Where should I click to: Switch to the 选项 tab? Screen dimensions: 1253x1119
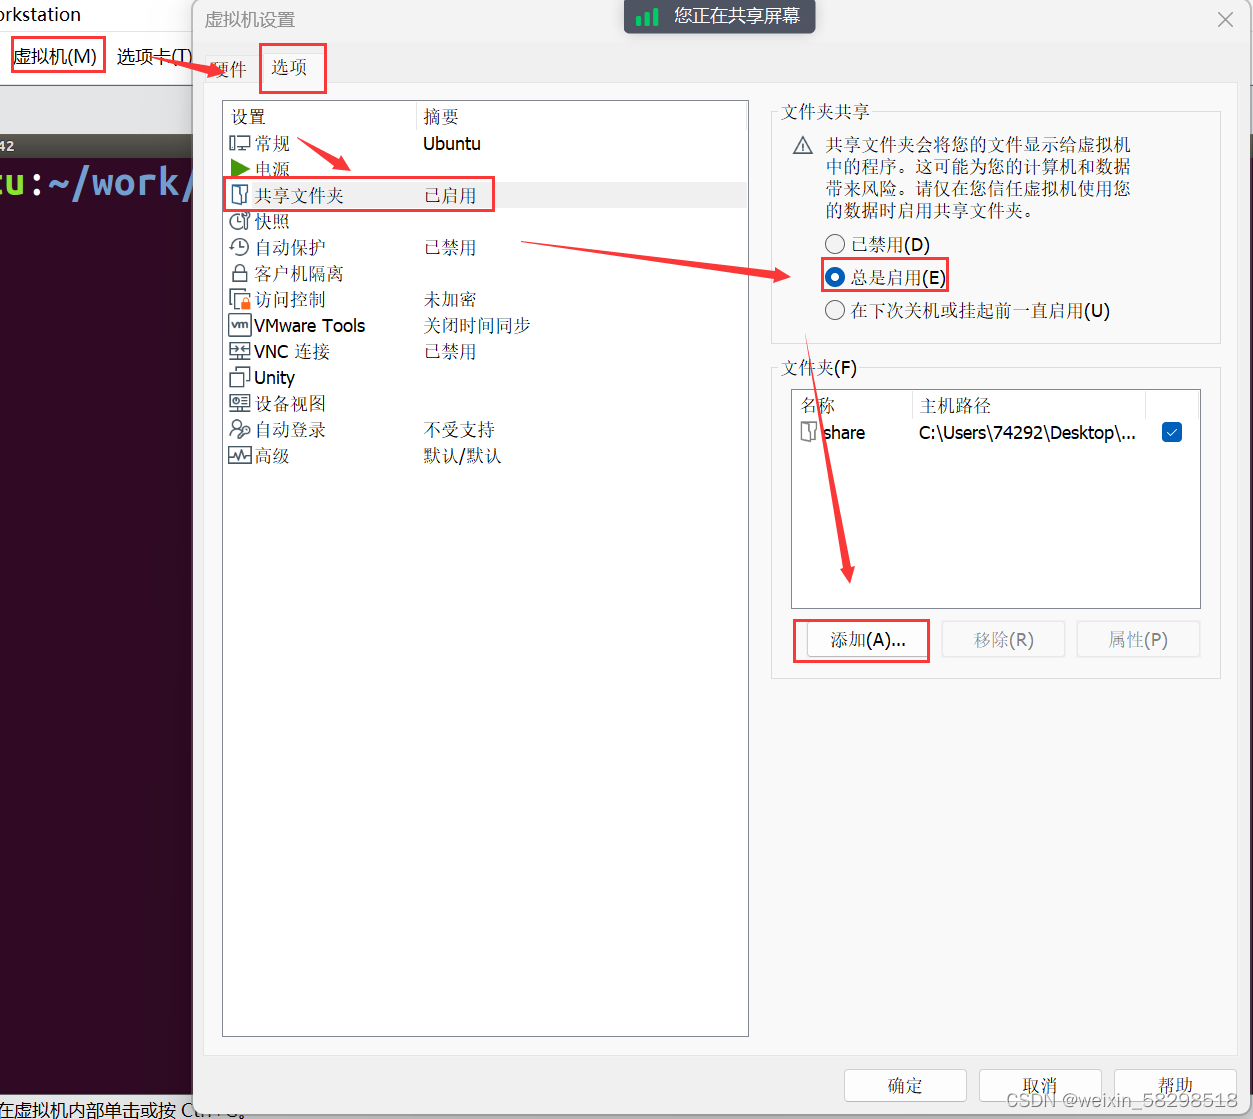pos(292,68)
